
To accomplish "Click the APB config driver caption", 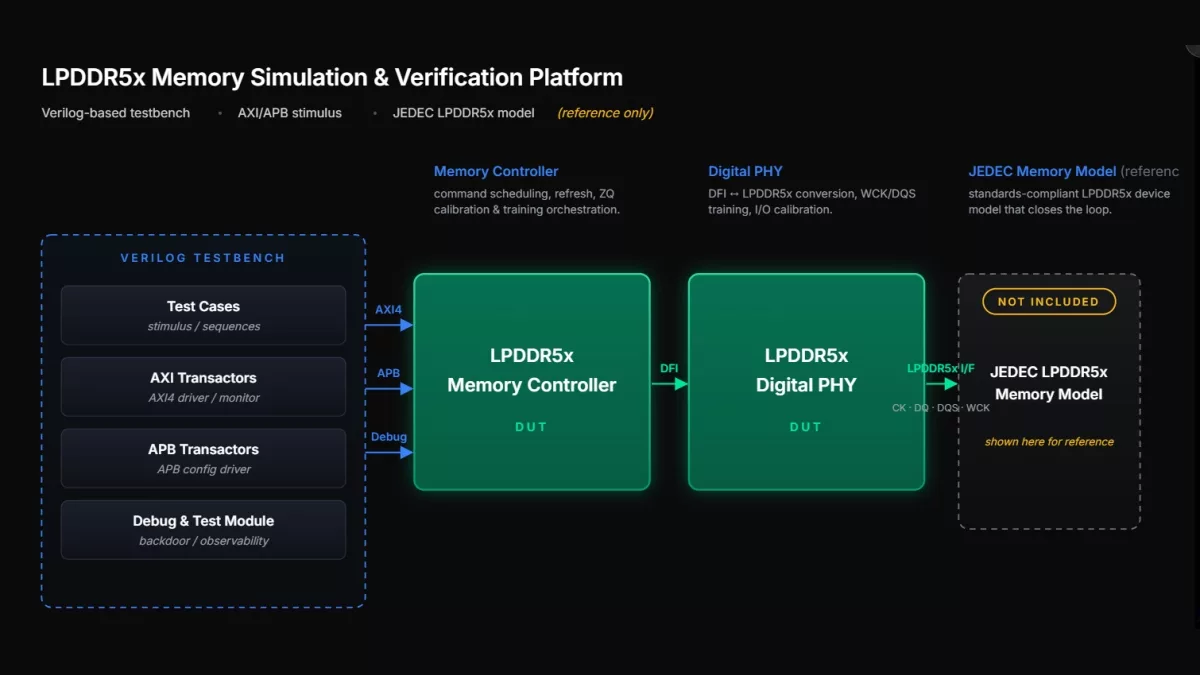I will (x=204, y=470).
